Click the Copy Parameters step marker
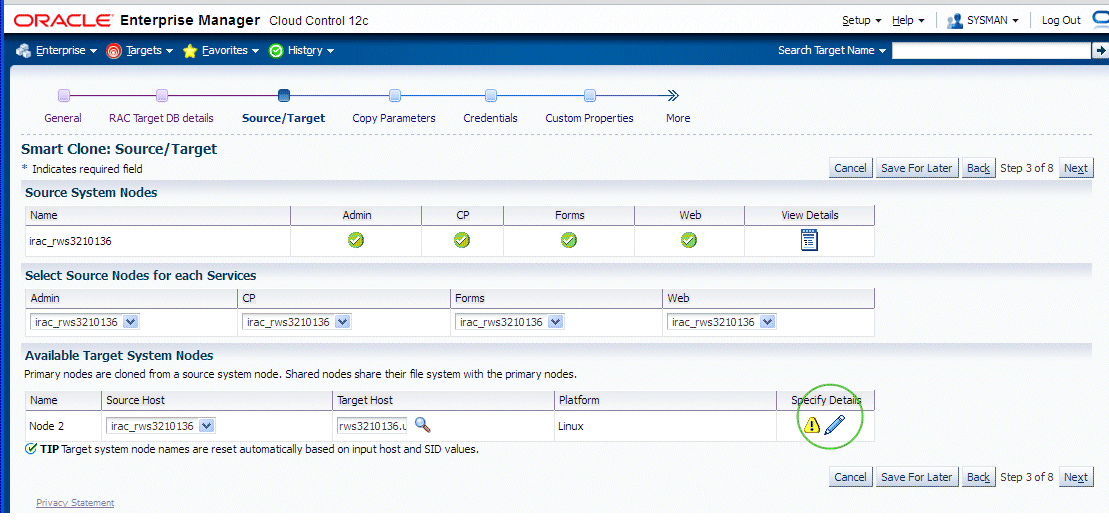 (395, 95)
